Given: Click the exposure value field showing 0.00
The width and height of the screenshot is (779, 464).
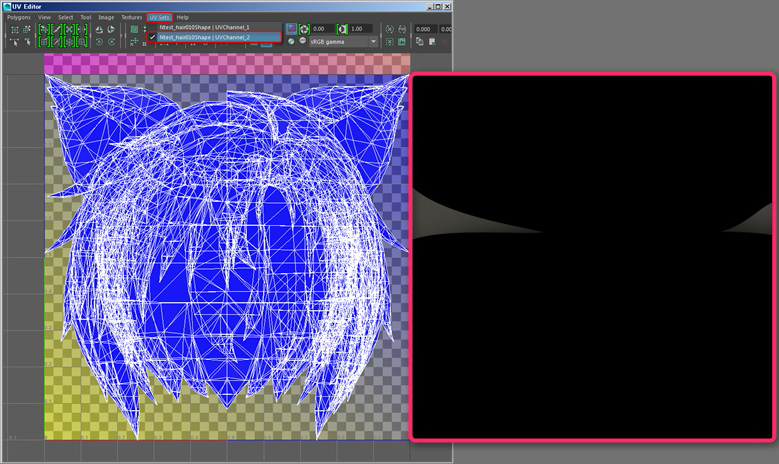Looking at the screenshot, I should pyautogui.click(x=324, y=29).
